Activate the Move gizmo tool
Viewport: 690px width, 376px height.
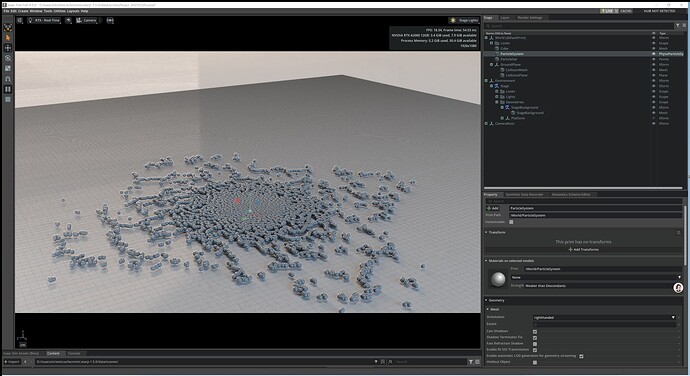7,48
